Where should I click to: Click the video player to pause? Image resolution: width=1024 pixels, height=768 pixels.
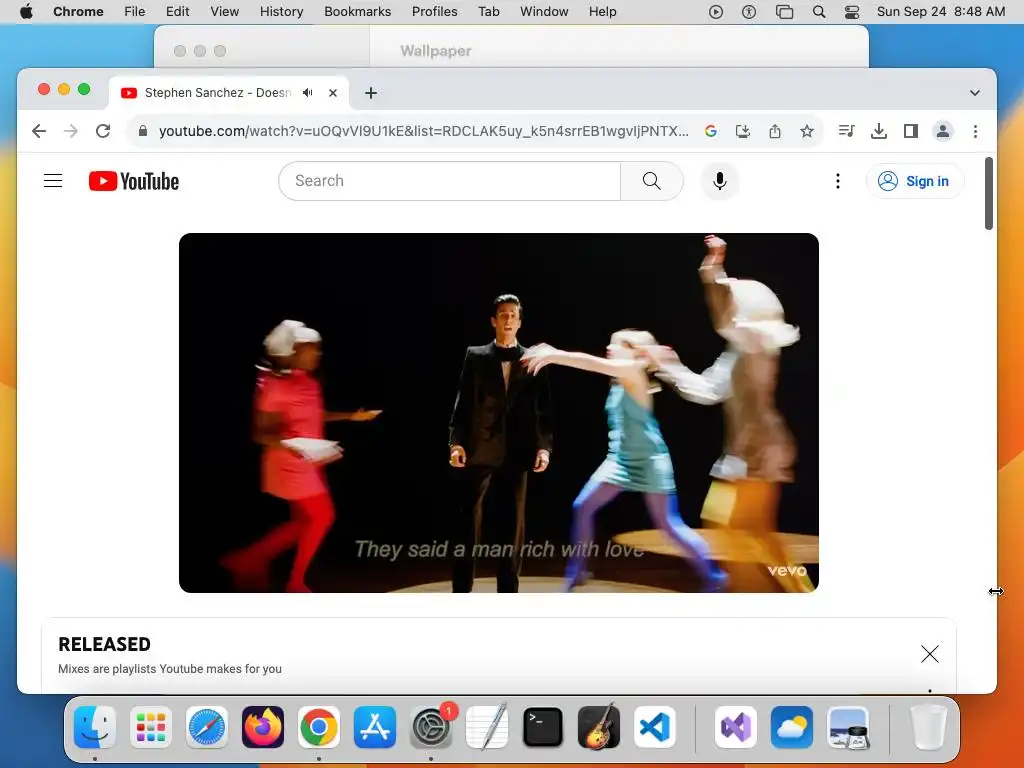tap(498, 413)
